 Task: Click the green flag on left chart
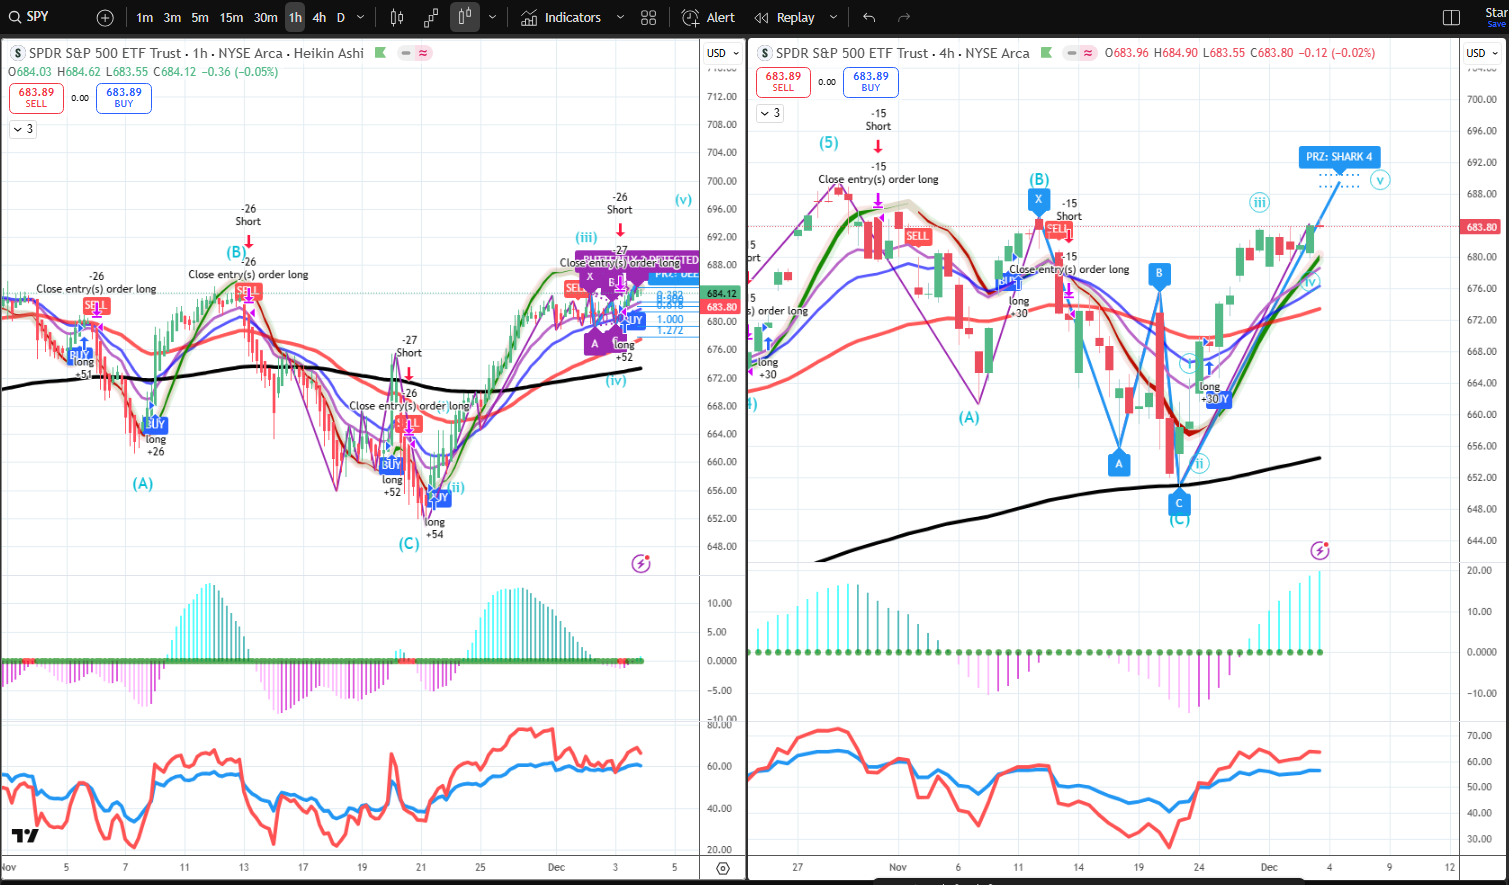(380, 53)
